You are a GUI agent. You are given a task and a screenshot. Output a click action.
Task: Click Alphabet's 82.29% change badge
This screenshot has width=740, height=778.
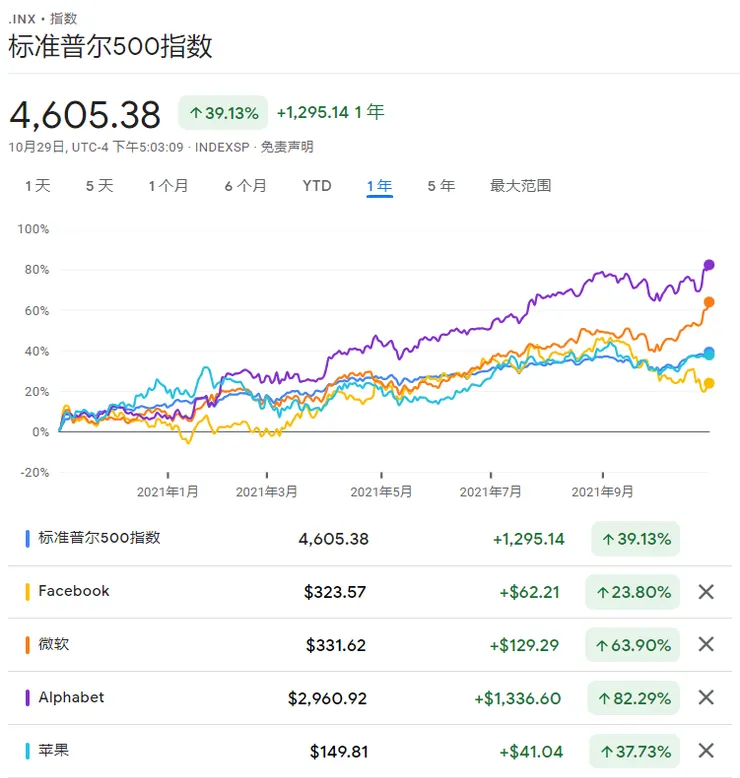point(634,698)
